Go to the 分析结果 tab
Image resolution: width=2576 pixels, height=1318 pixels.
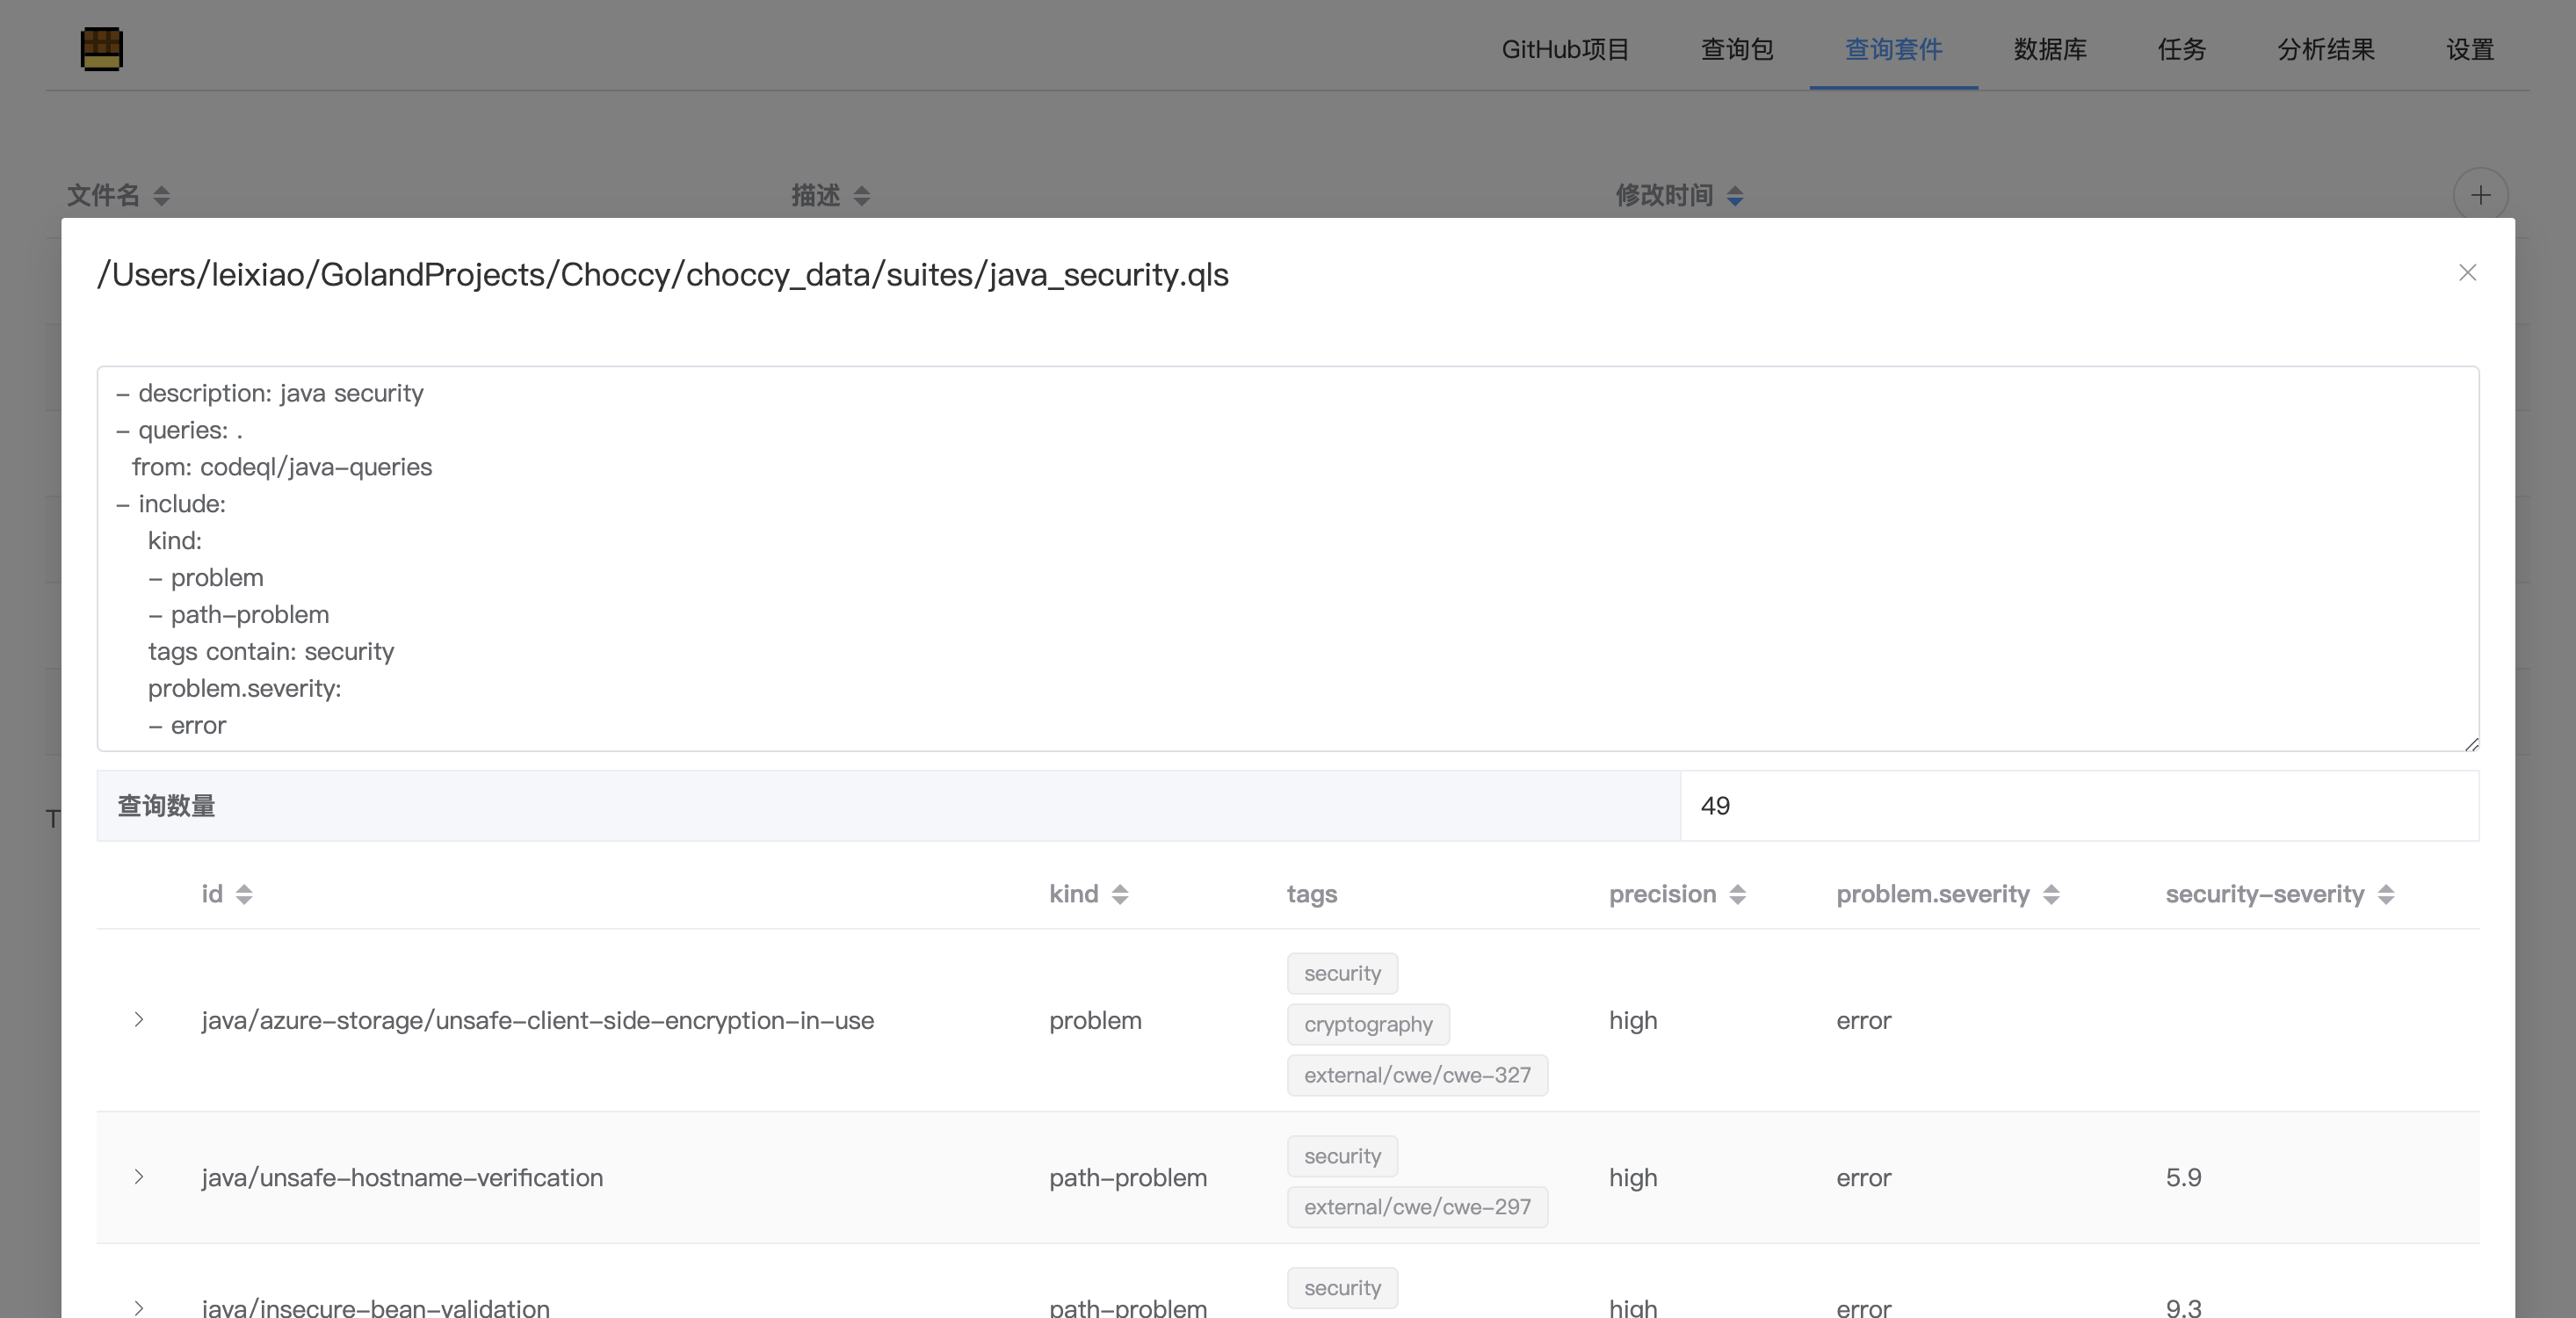click(2325, 49)
